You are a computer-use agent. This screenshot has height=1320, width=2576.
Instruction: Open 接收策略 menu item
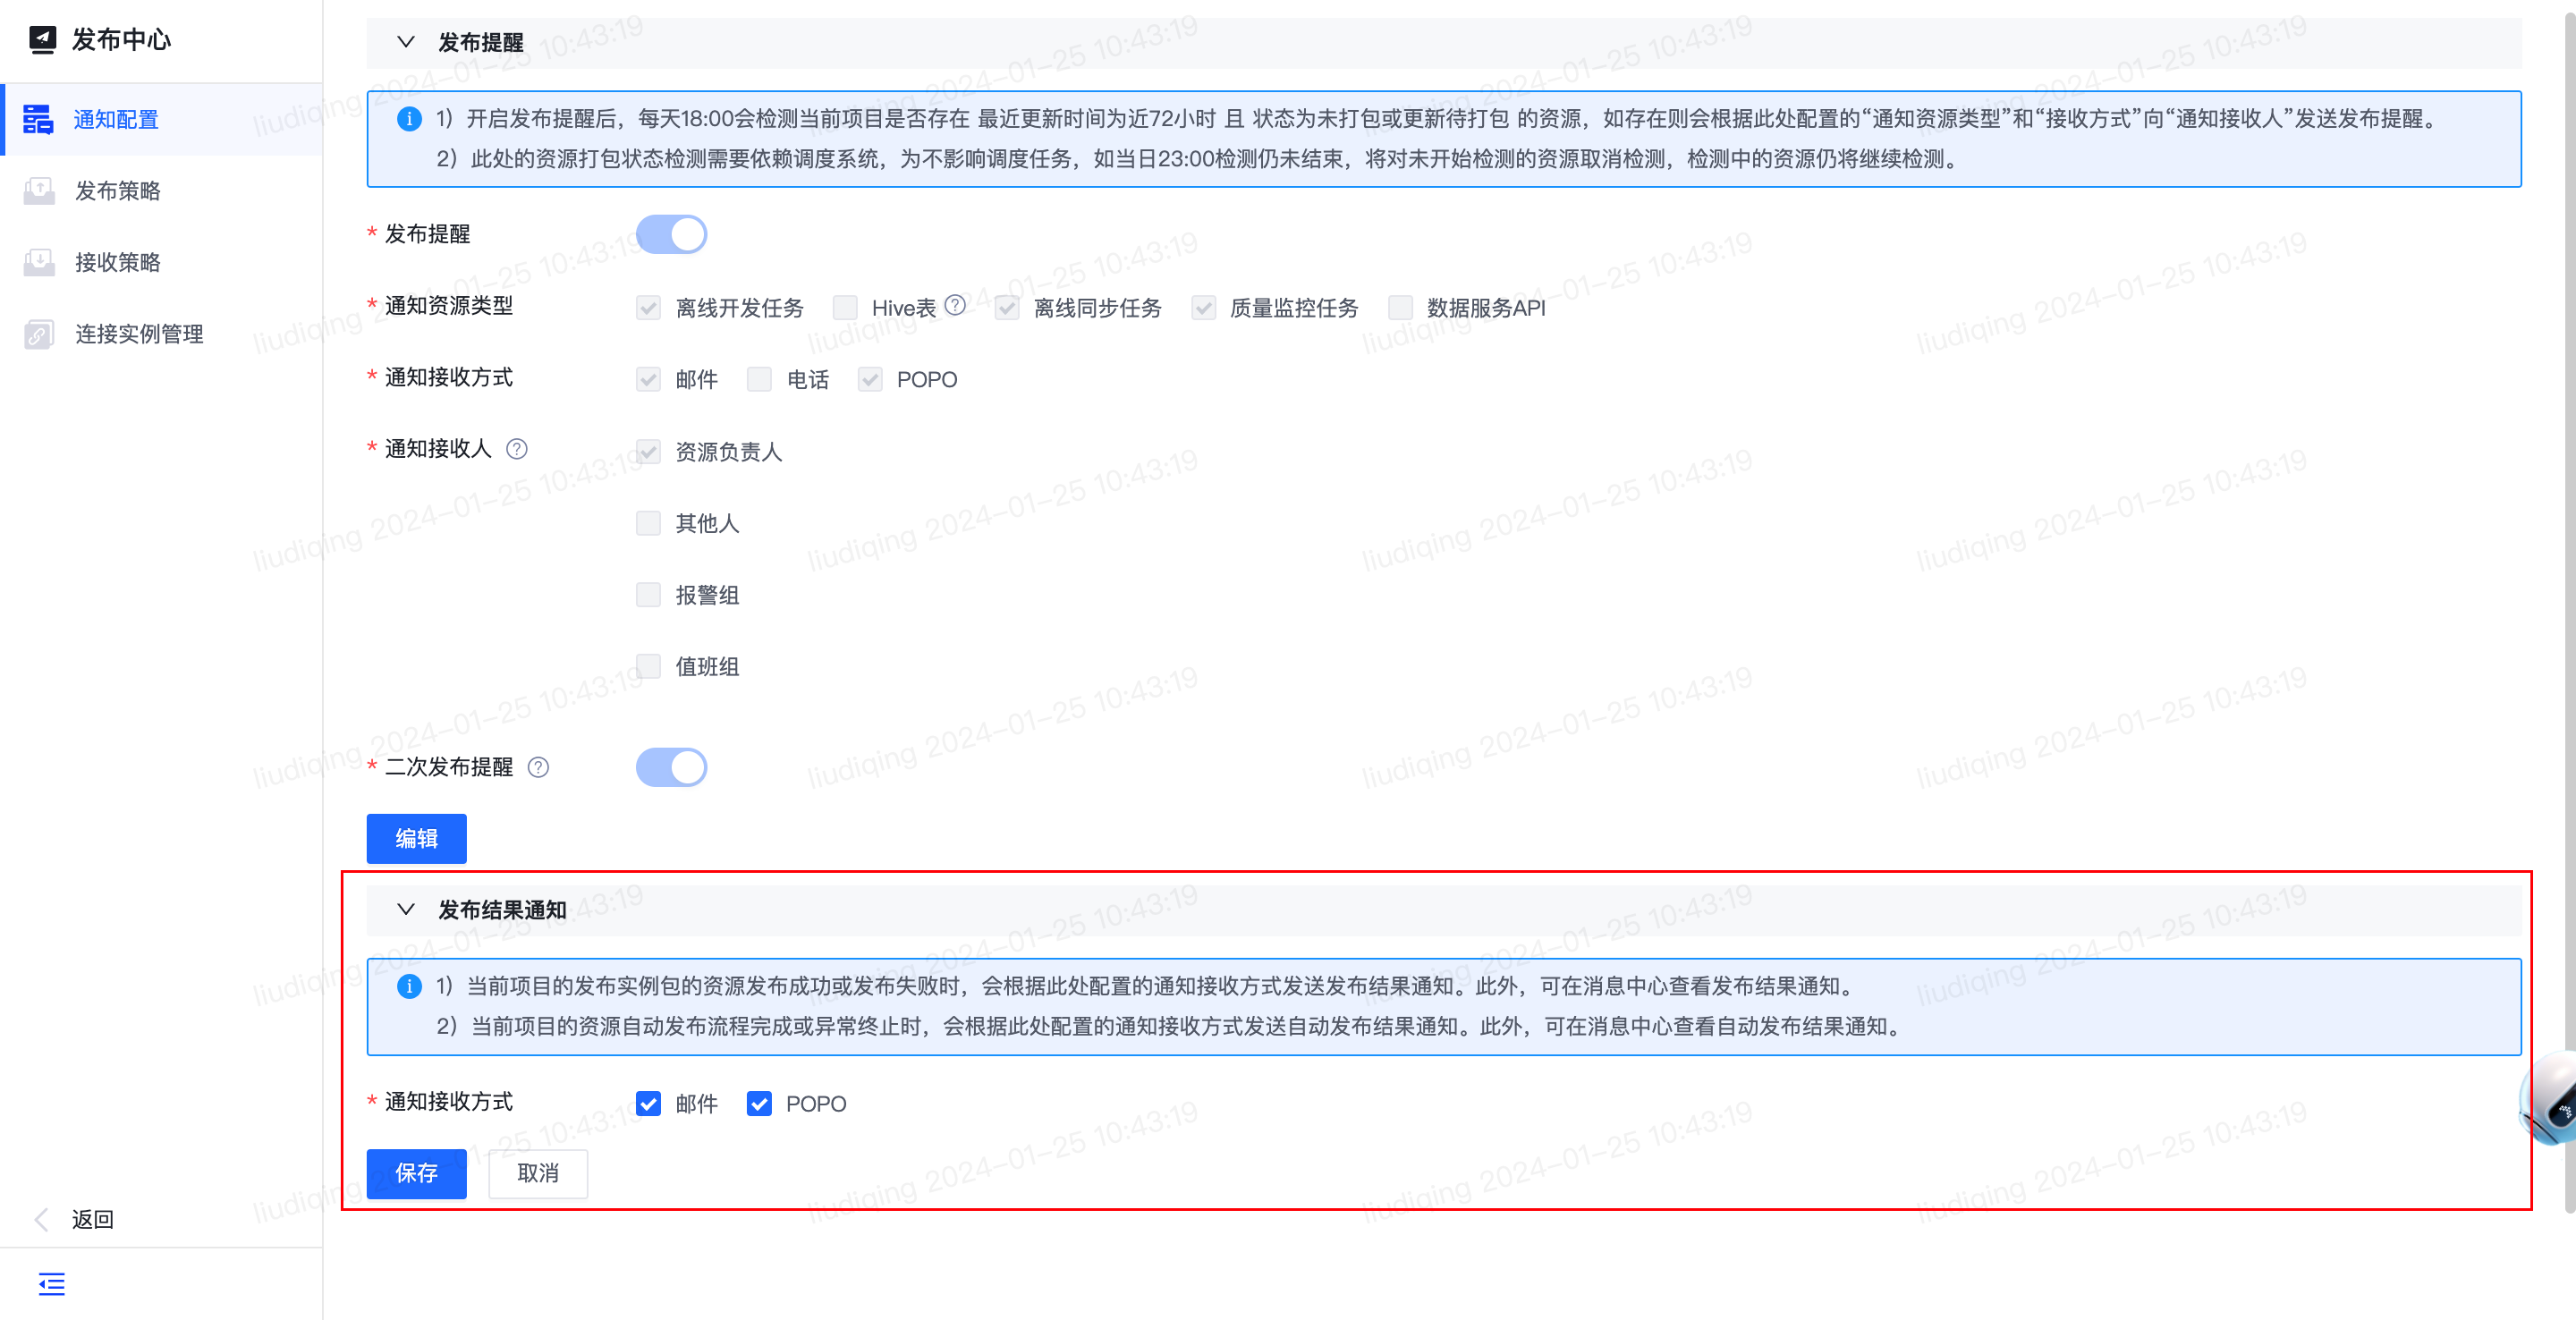pyautogui.click(x=162, y=262)
